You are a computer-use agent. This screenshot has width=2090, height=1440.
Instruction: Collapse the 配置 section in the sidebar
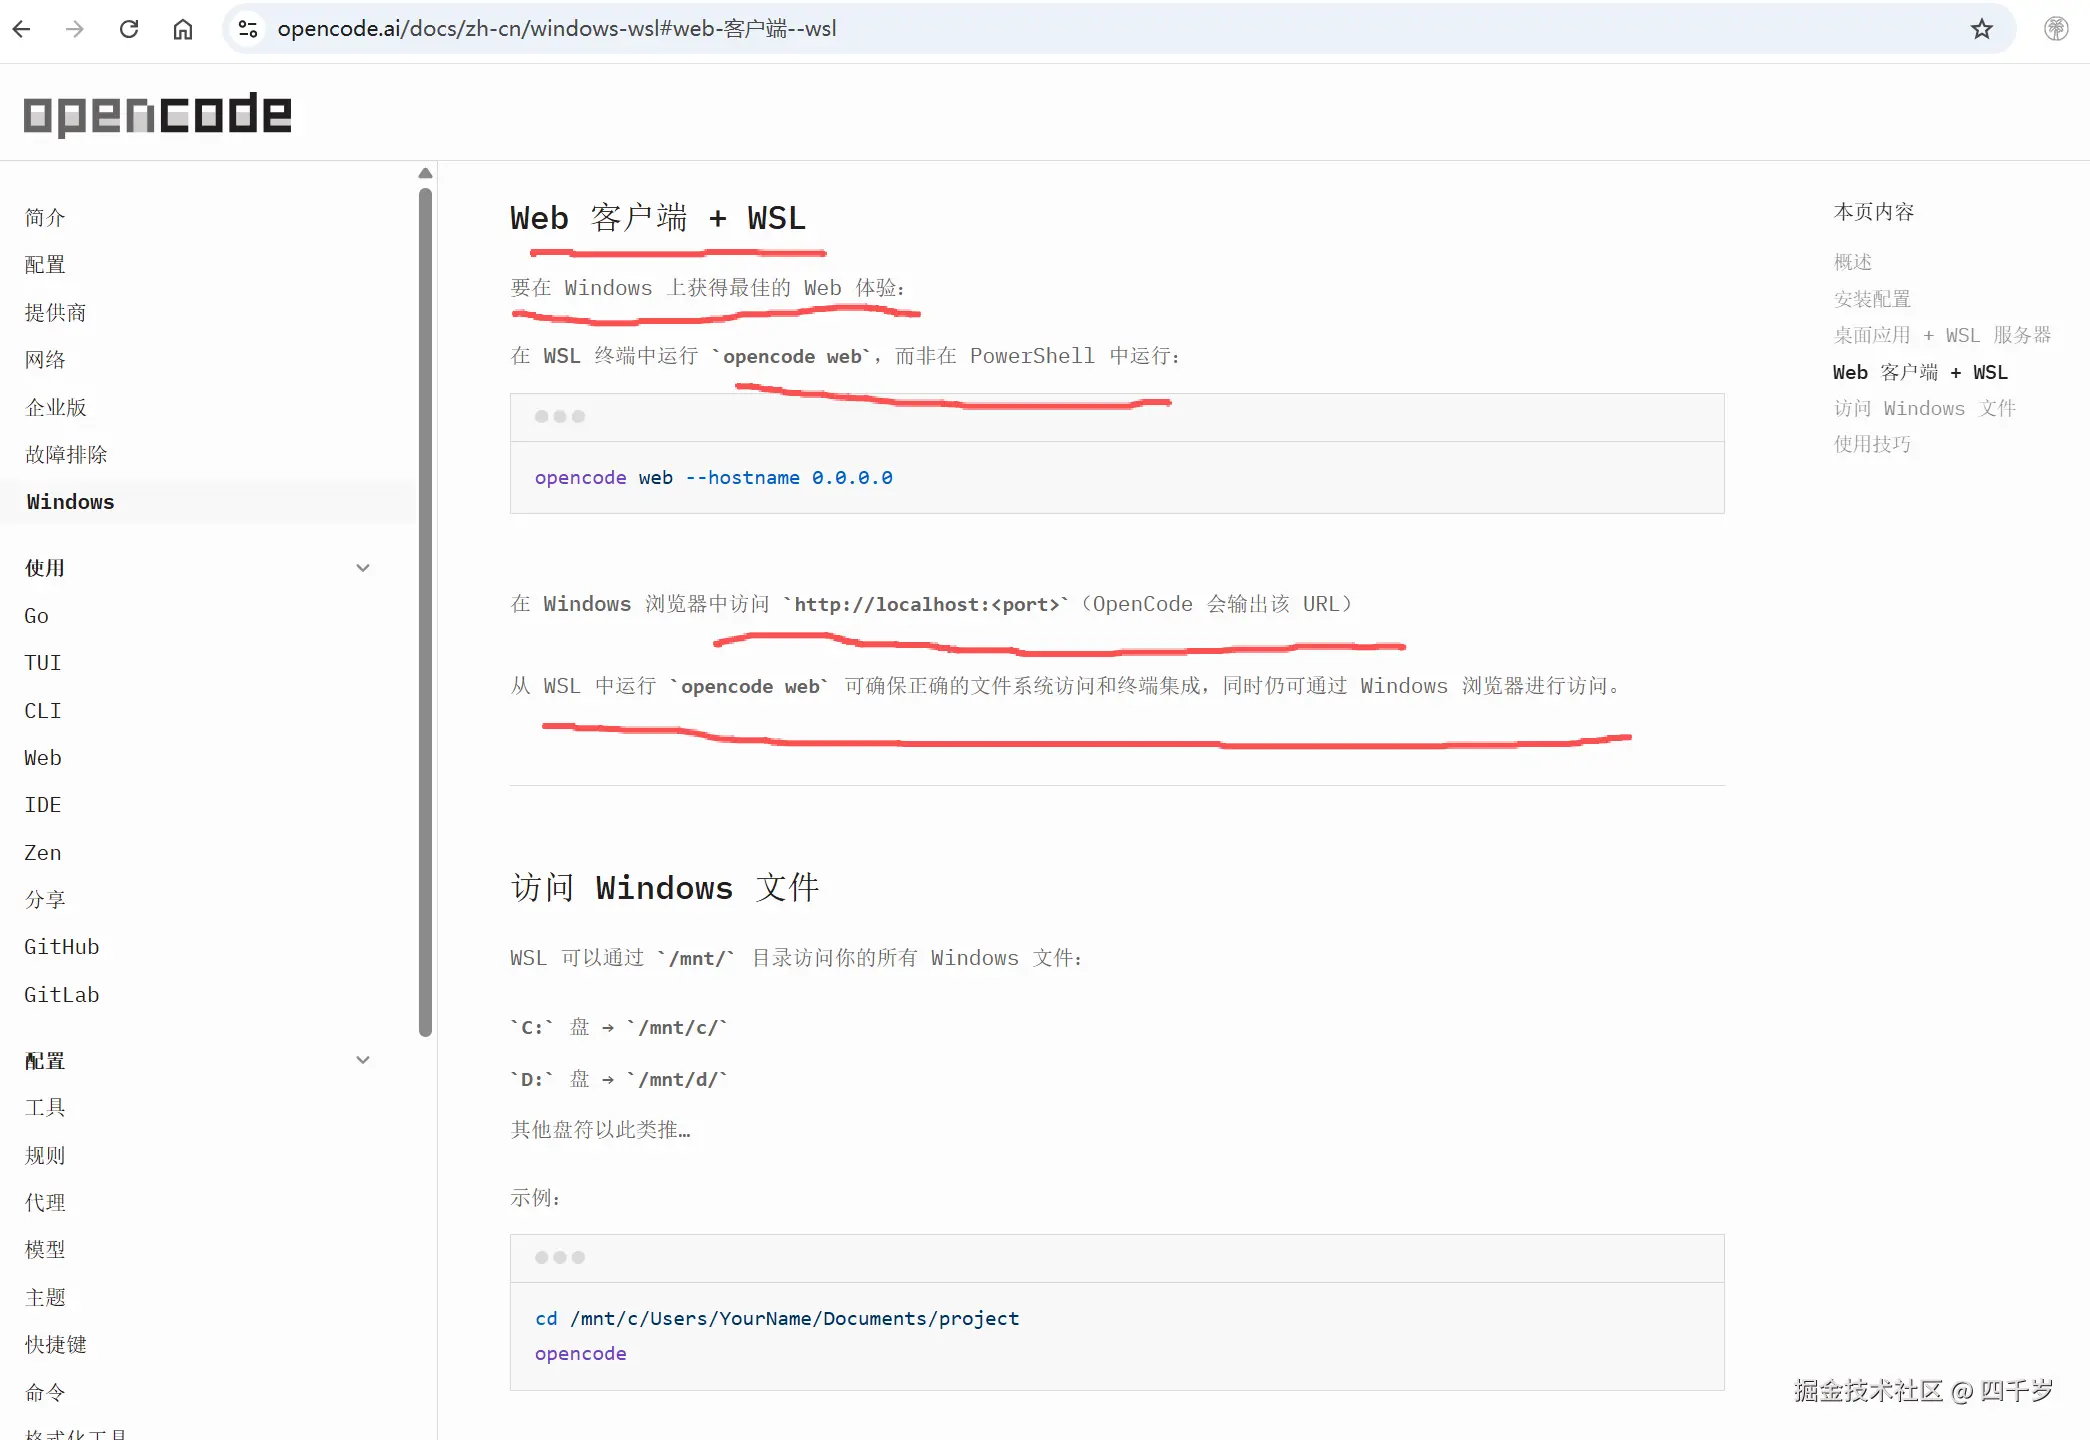[363, 1060]
